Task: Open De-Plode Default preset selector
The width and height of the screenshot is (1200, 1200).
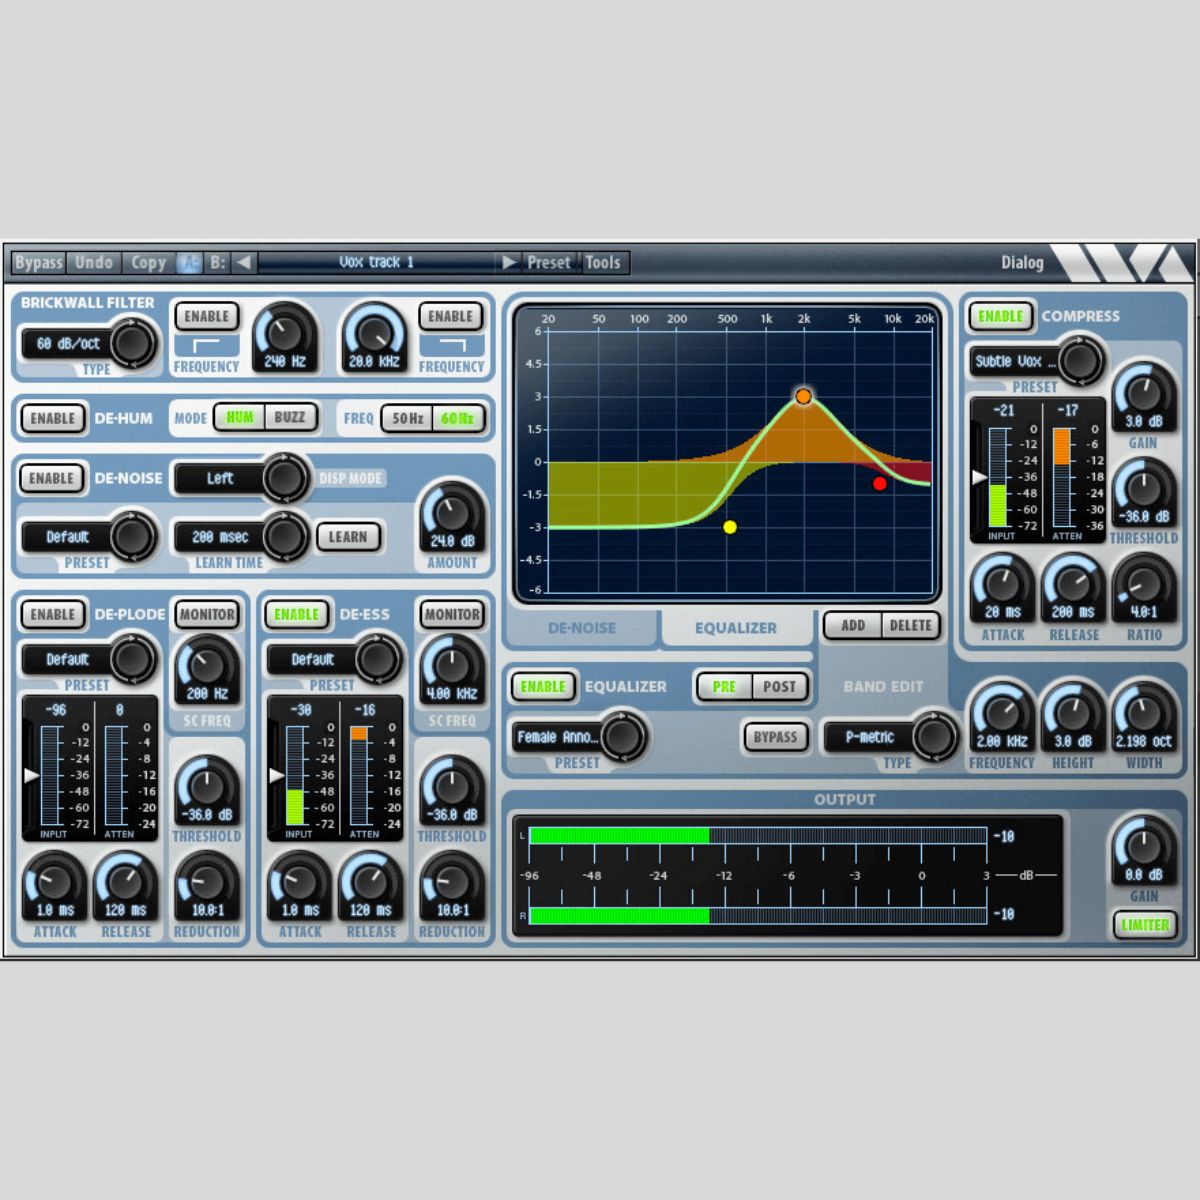Action: pos(88,659)
